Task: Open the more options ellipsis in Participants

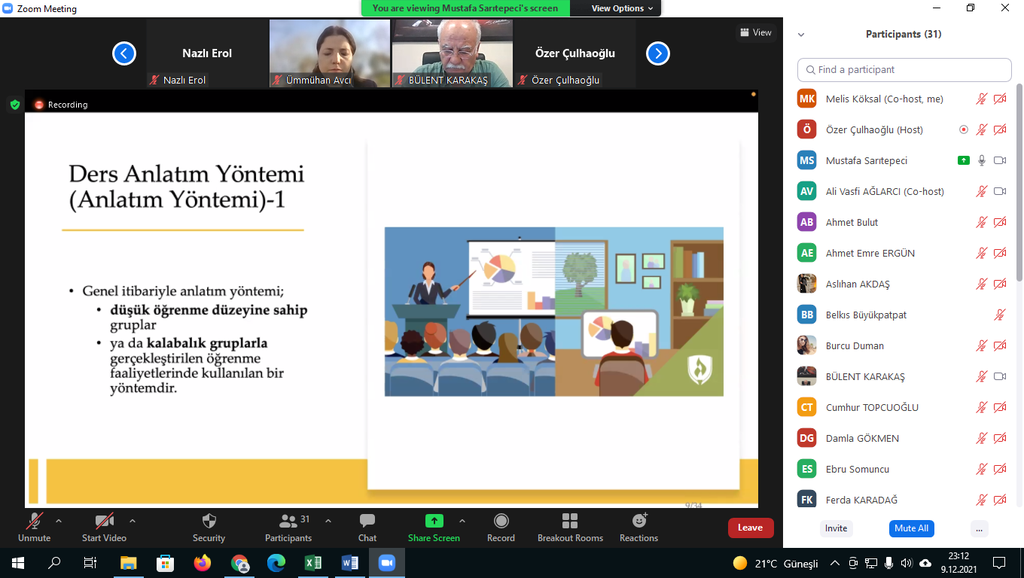Action: (979, 528)
